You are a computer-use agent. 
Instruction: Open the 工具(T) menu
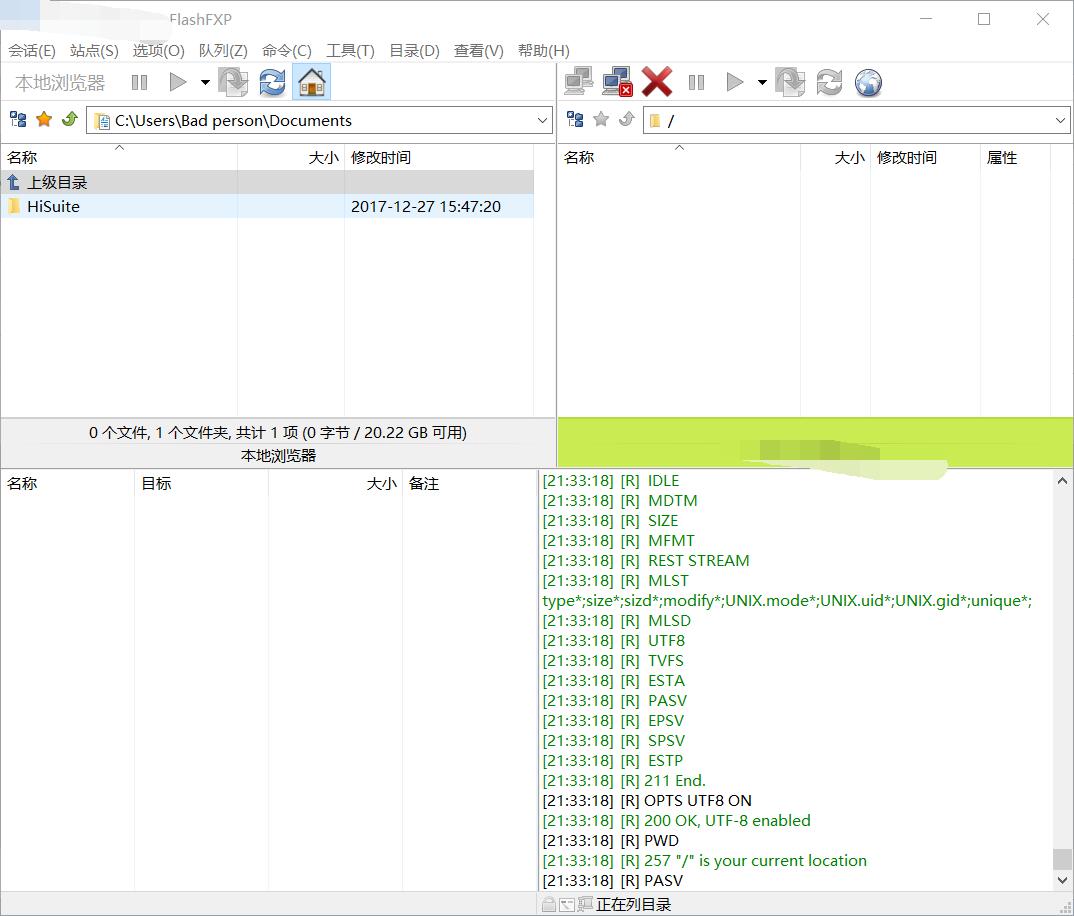[x=350, y=51]
